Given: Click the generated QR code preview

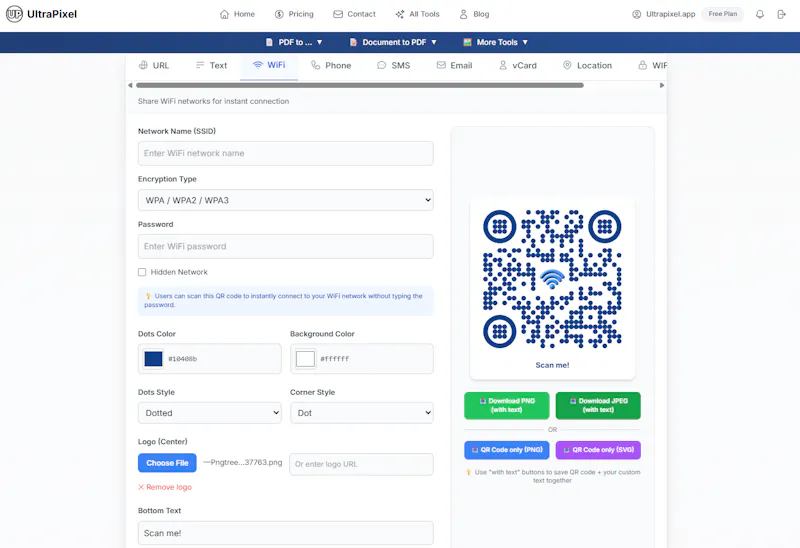Looking at the screenshot, I should point(552,279).
